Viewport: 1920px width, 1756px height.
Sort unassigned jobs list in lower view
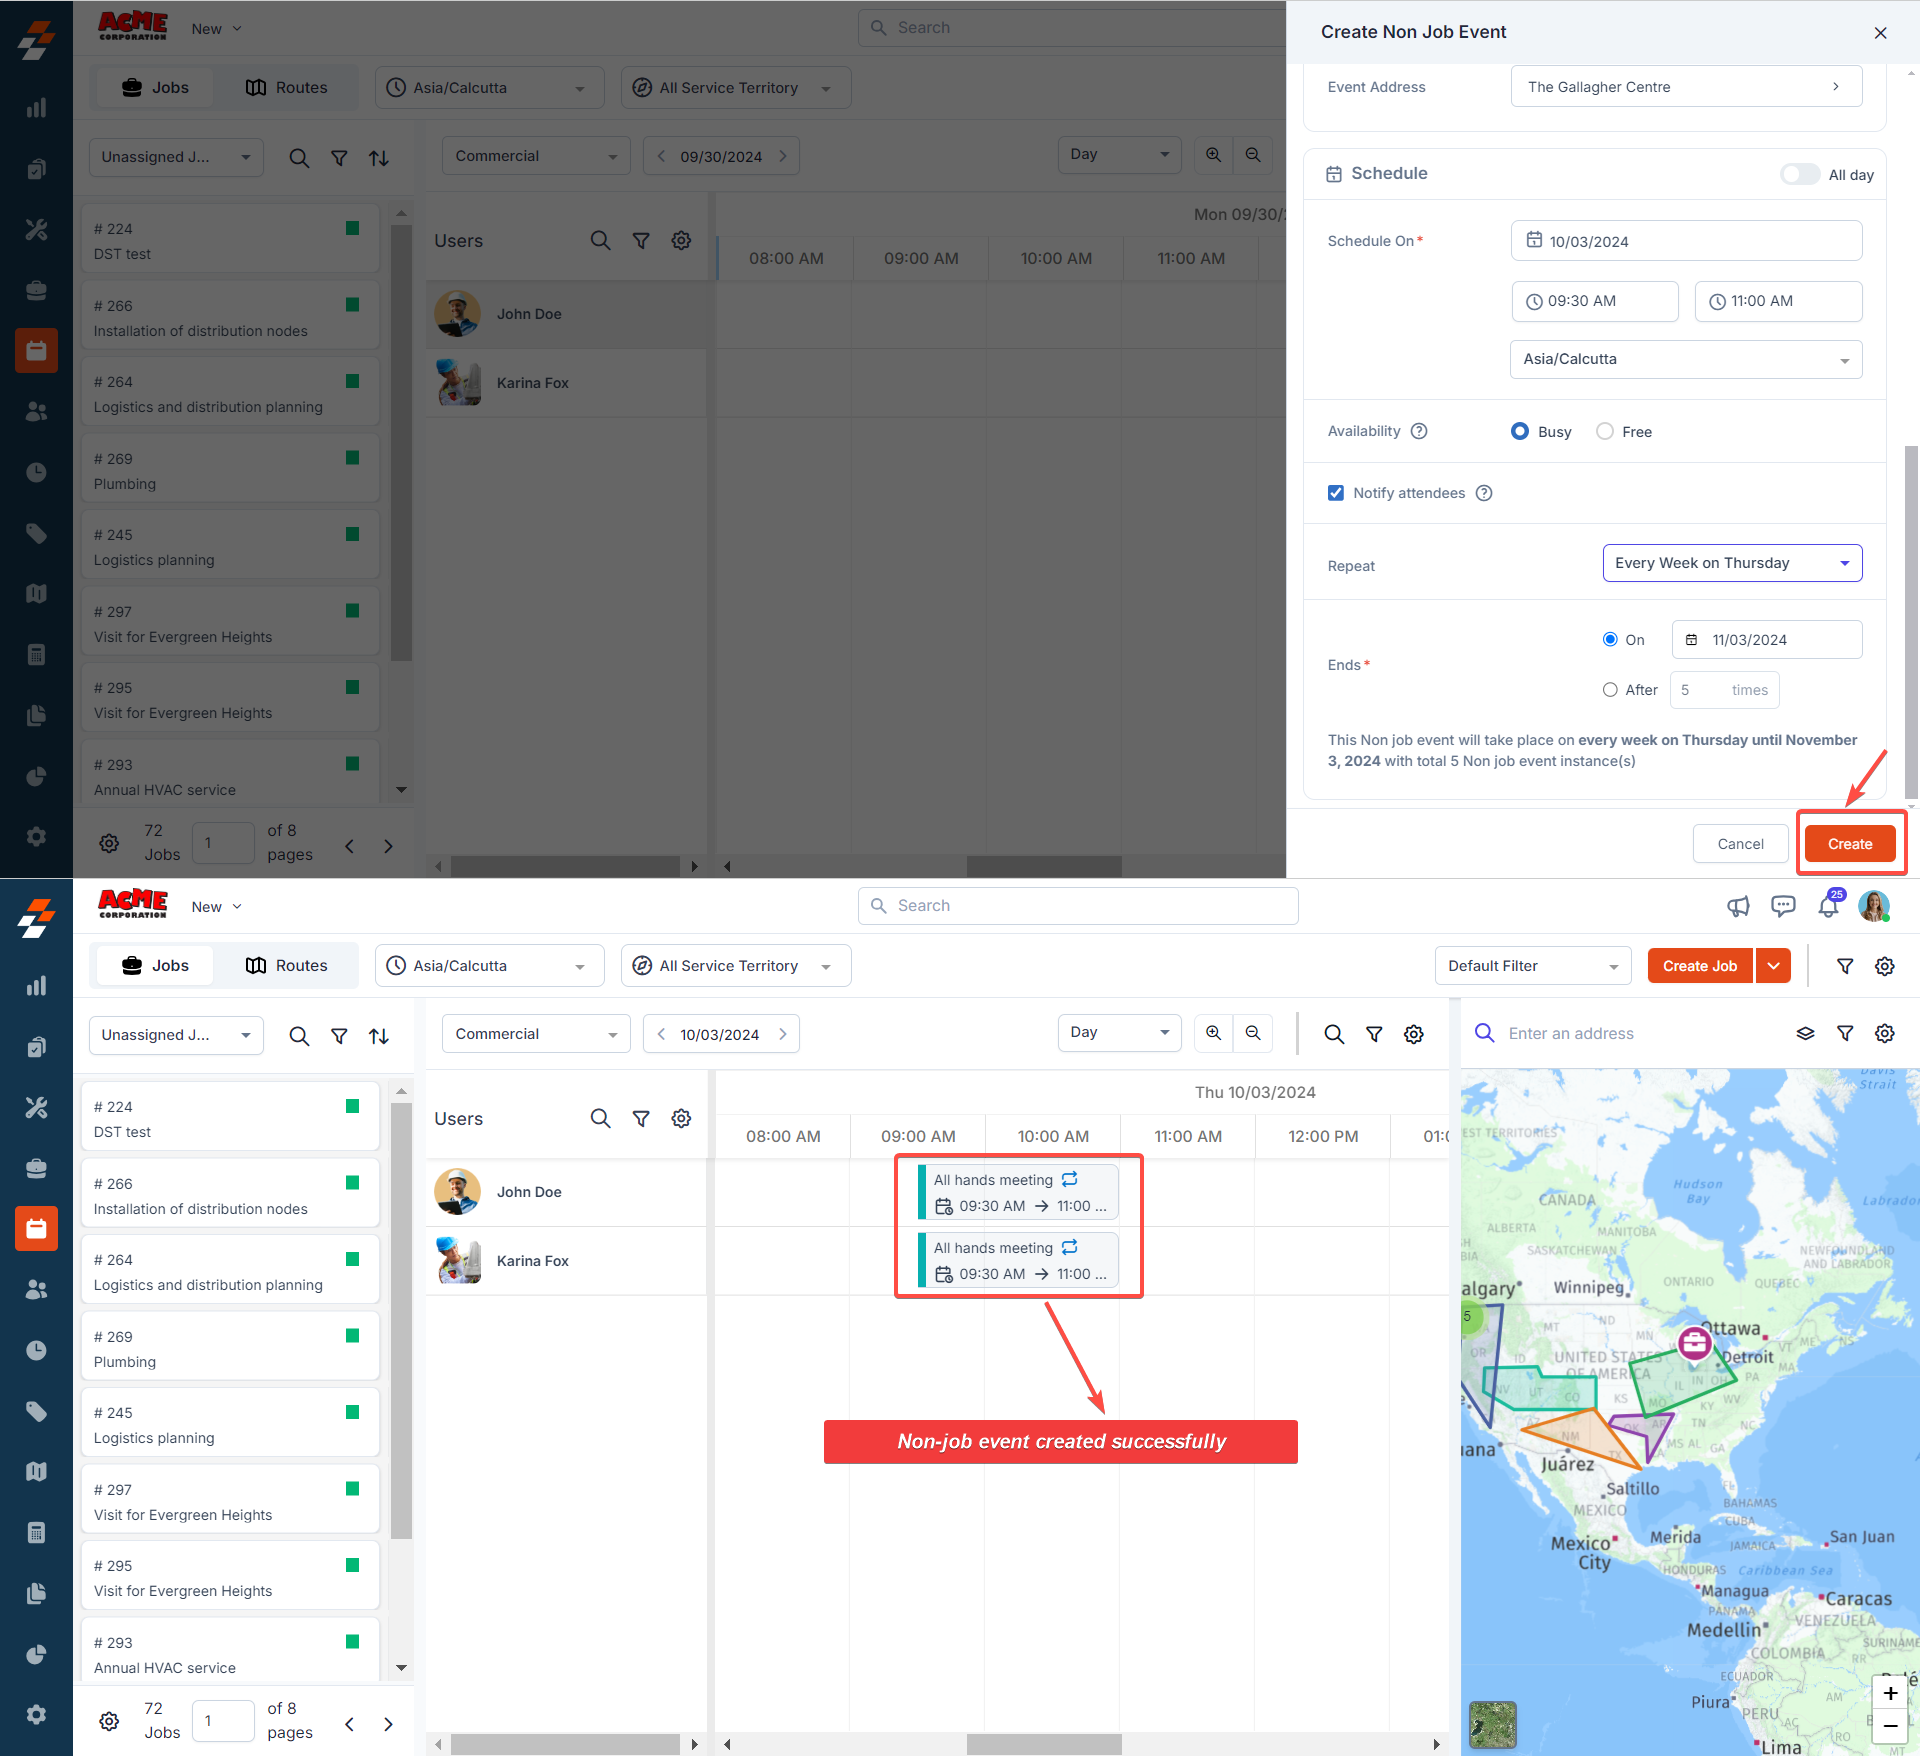pyautogui.click(x=379, y=1036)
